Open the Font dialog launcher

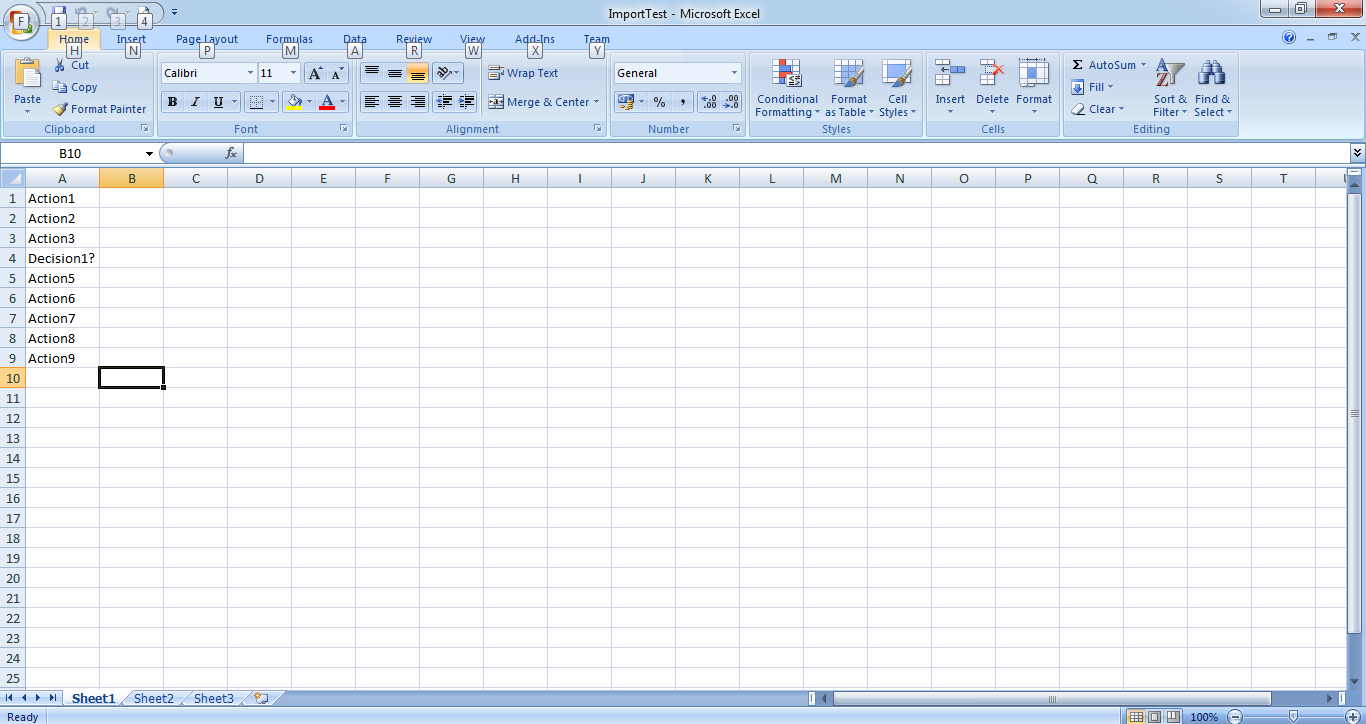pyautogui.click(x=344, y=129)
